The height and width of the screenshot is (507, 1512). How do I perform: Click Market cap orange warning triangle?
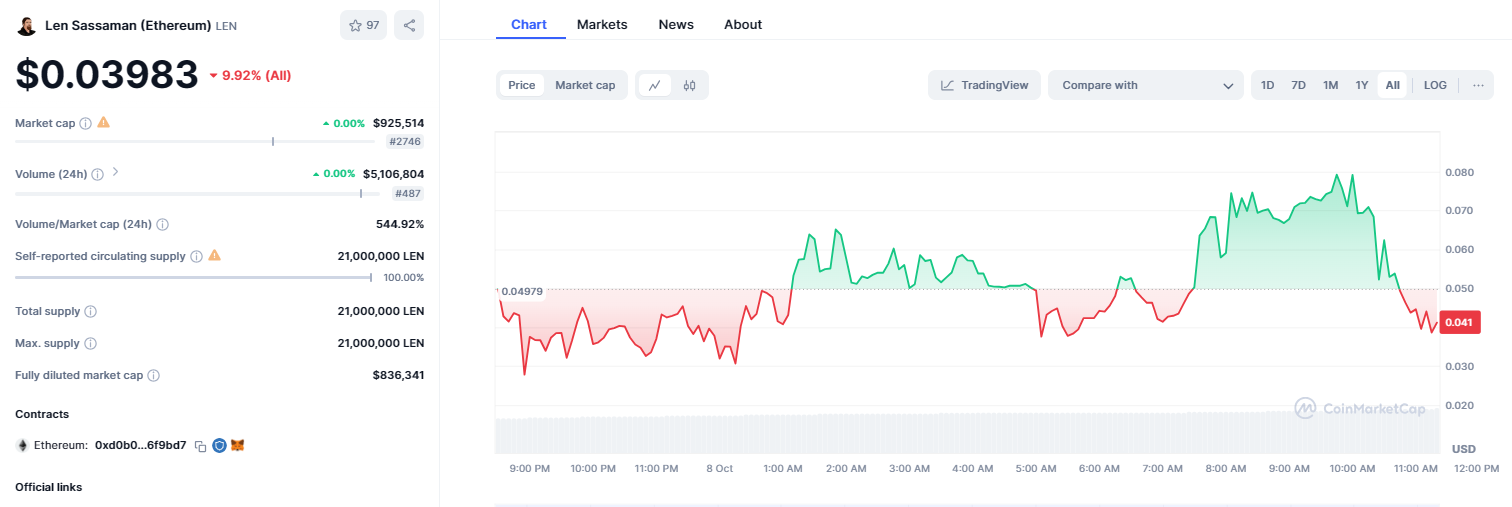[104, 122]
